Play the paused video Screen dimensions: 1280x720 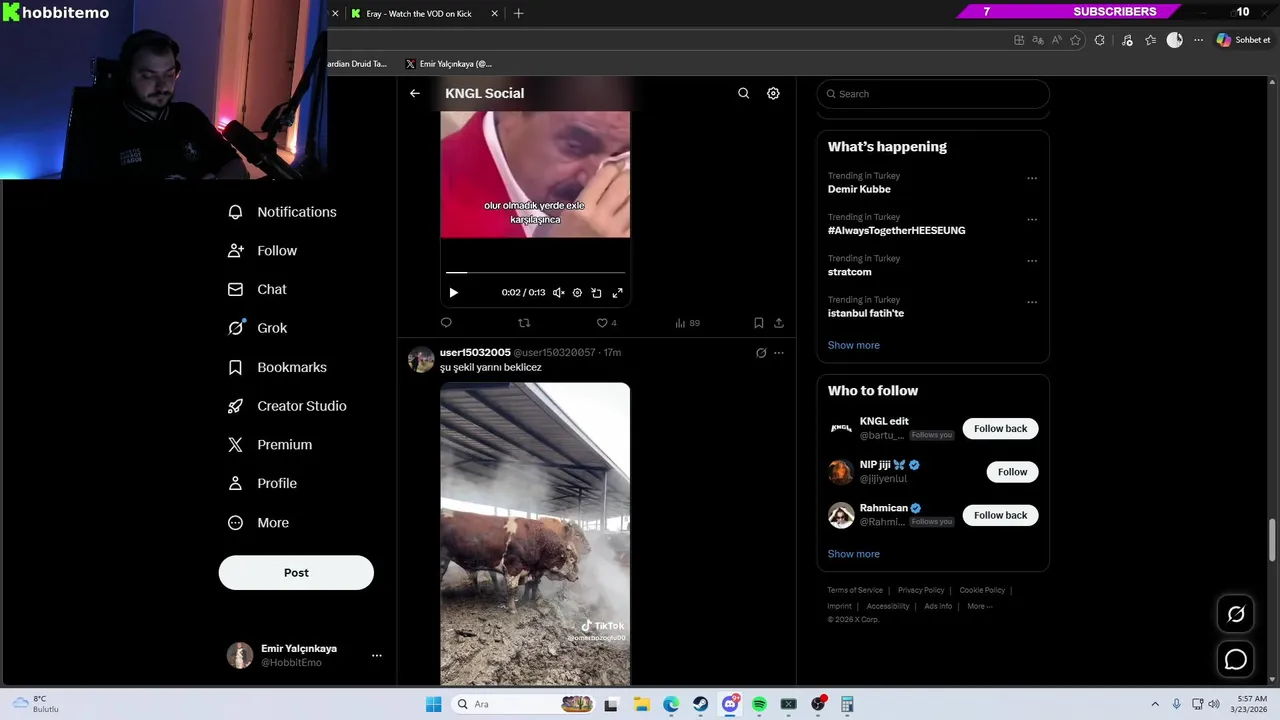click(453, 293)
